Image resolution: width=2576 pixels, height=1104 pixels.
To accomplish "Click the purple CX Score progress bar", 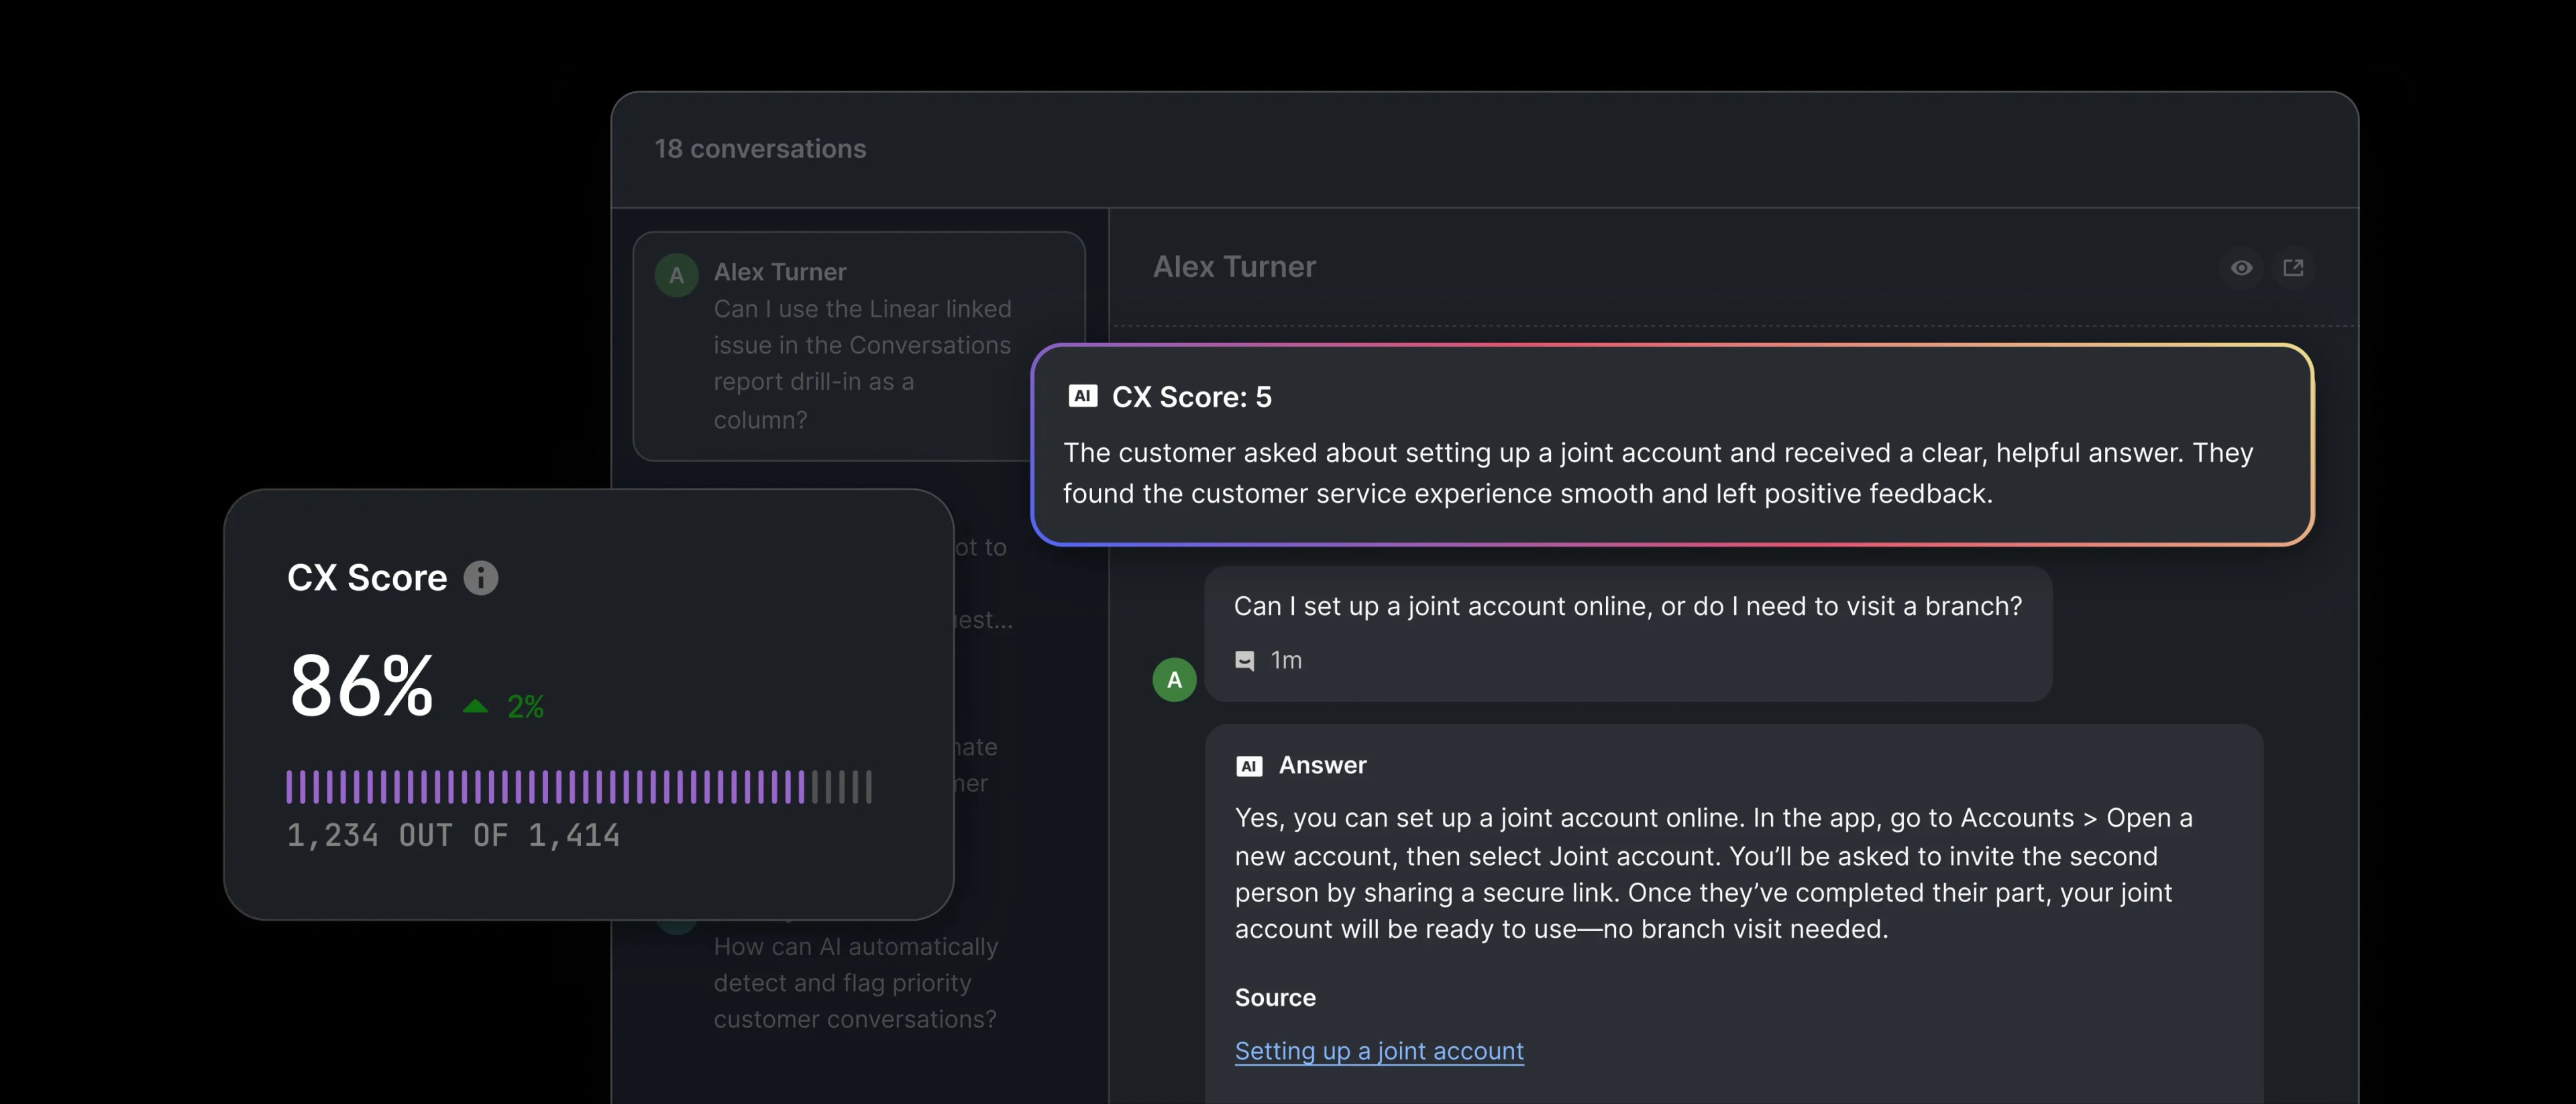I will click(x=546, y=787).
